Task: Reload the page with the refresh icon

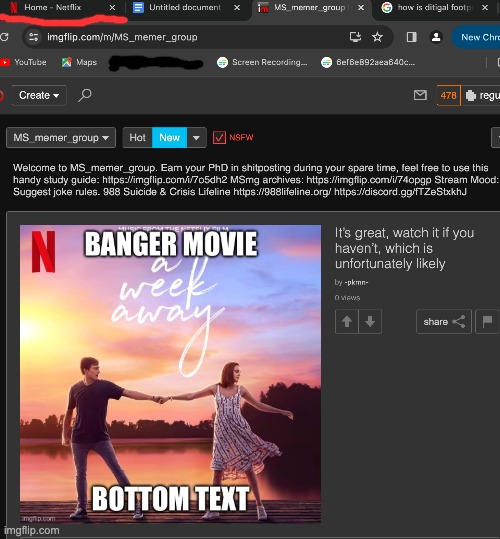Action: coord(4,37)
